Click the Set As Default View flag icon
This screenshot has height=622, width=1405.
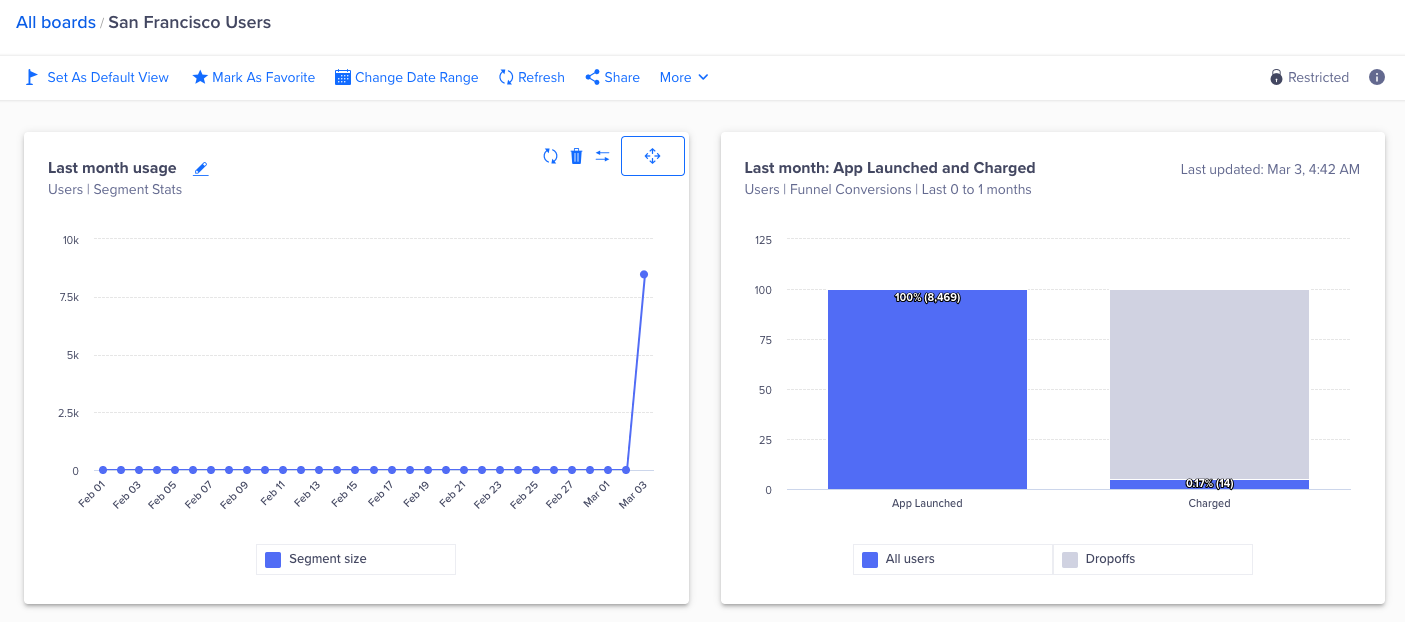(x=32, y=77)
